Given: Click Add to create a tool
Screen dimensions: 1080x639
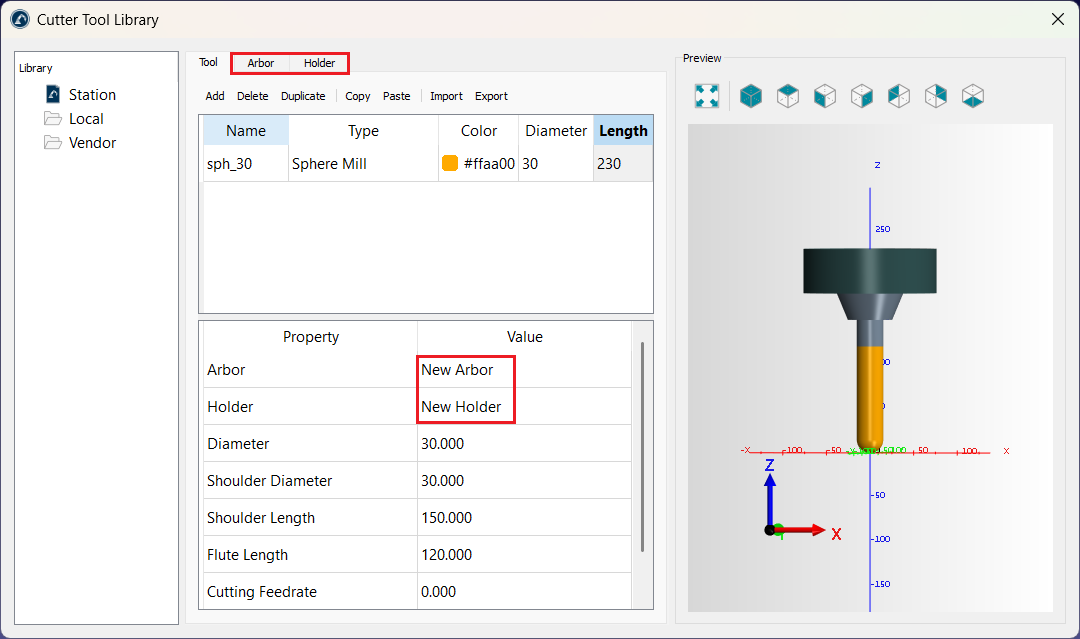Looking at the screenshot, I should pos(215,96).
